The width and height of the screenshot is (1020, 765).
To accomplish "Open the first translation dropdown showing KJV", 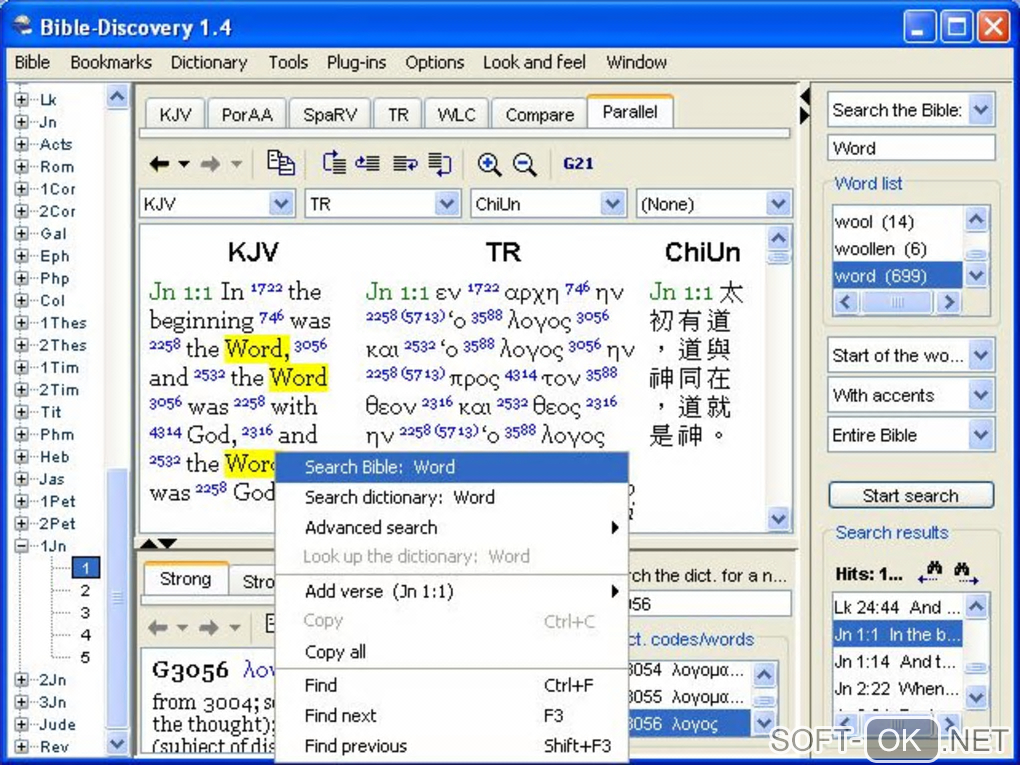I will (x=281, y=204).
